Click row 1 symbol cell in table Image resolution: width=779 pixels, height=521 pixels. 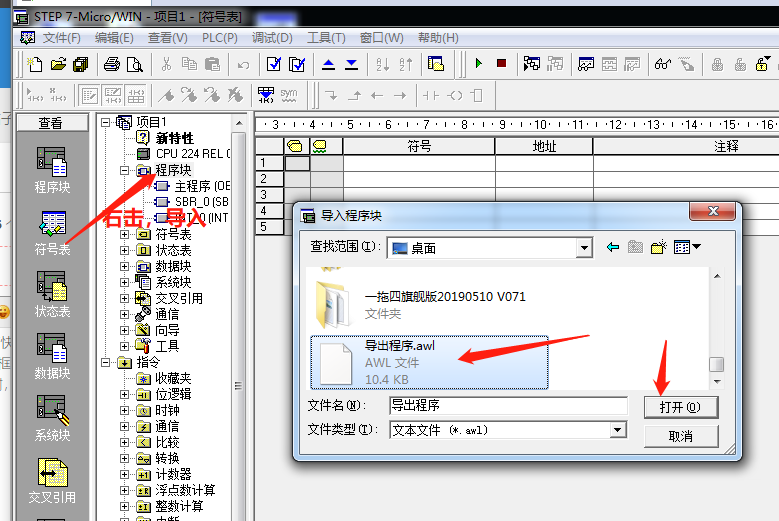(x=419, y=163)
